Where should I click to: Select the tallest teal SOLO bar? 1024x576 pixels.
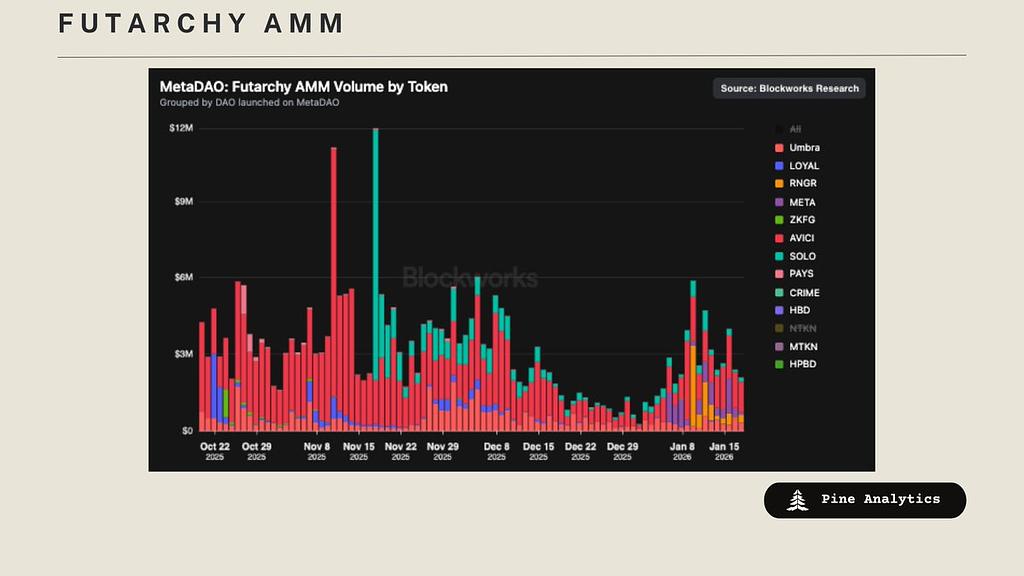(x=375, y=250)
